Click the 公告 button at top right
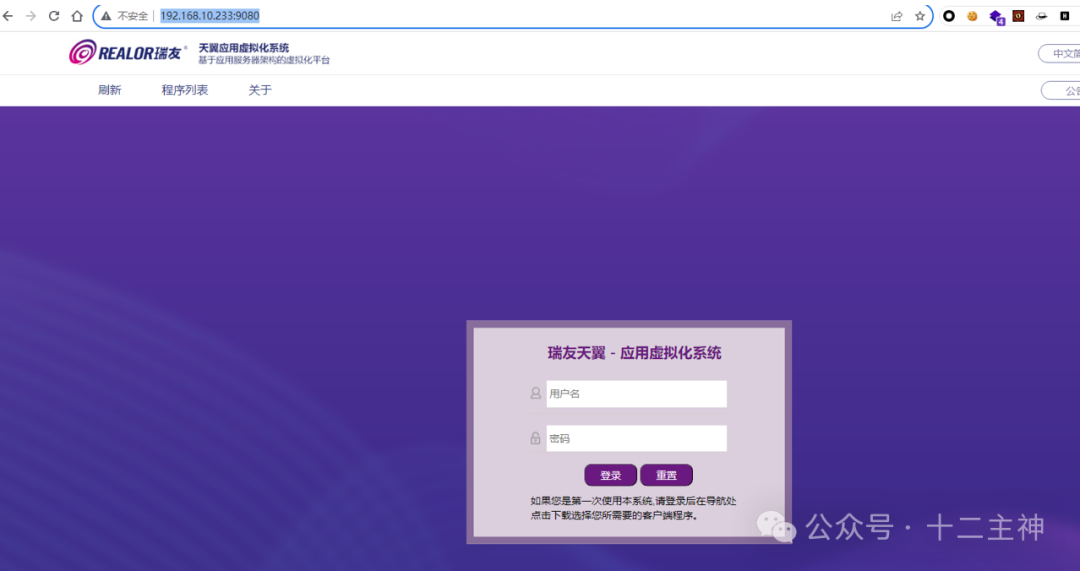The width and height of the screenshot is (1080, 571). click(x=1061, y=90)
